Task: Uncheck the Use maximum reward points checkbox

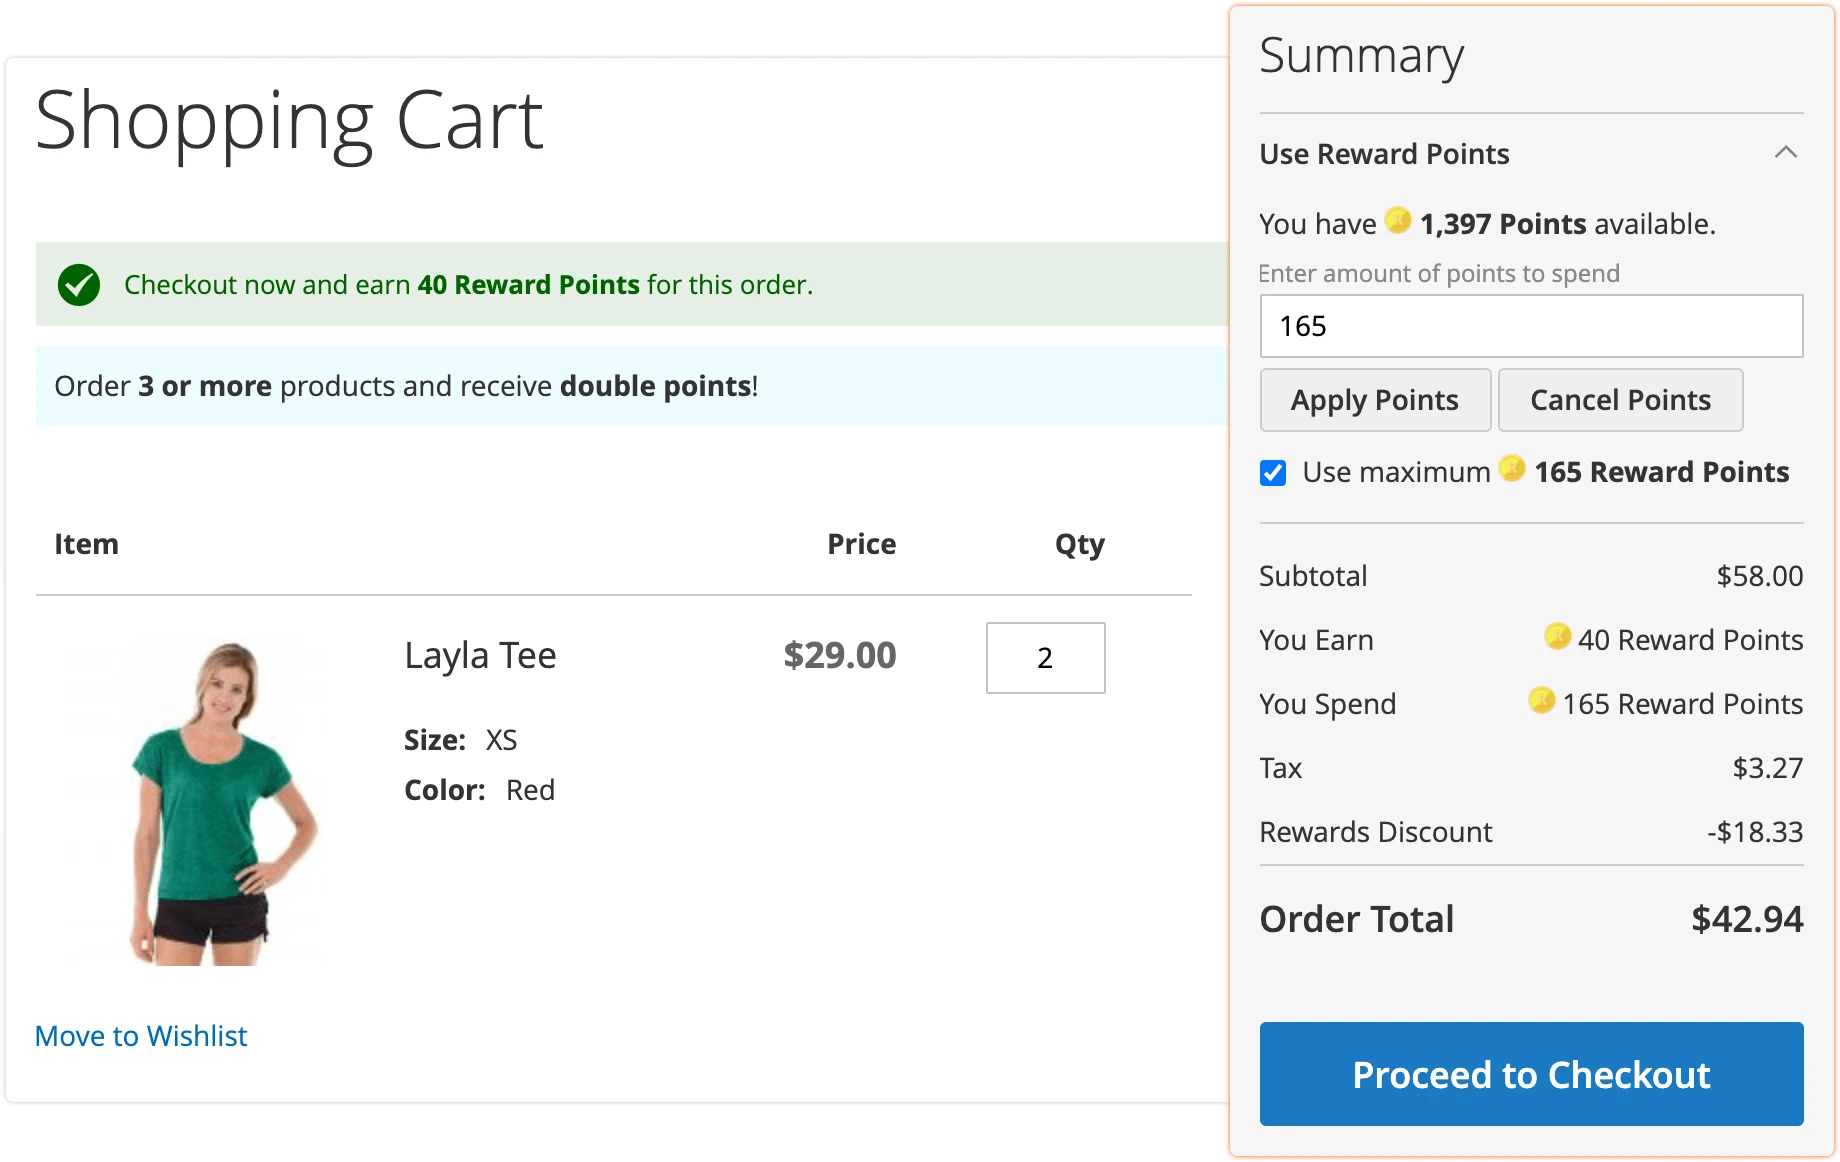Action: coord(1272,473)
